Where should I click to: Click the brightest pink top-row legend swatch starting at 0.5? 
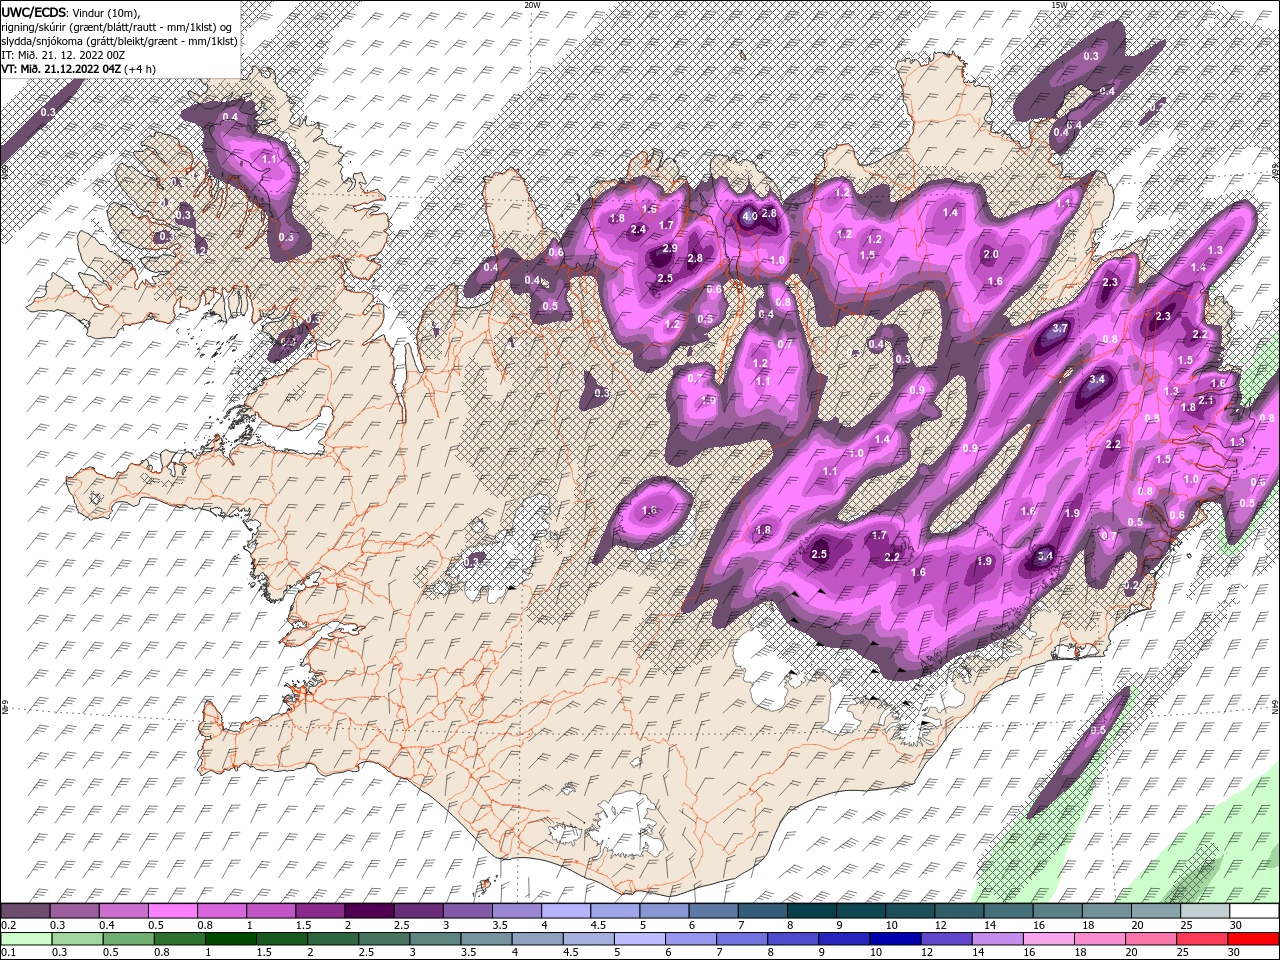coord(172,911)
